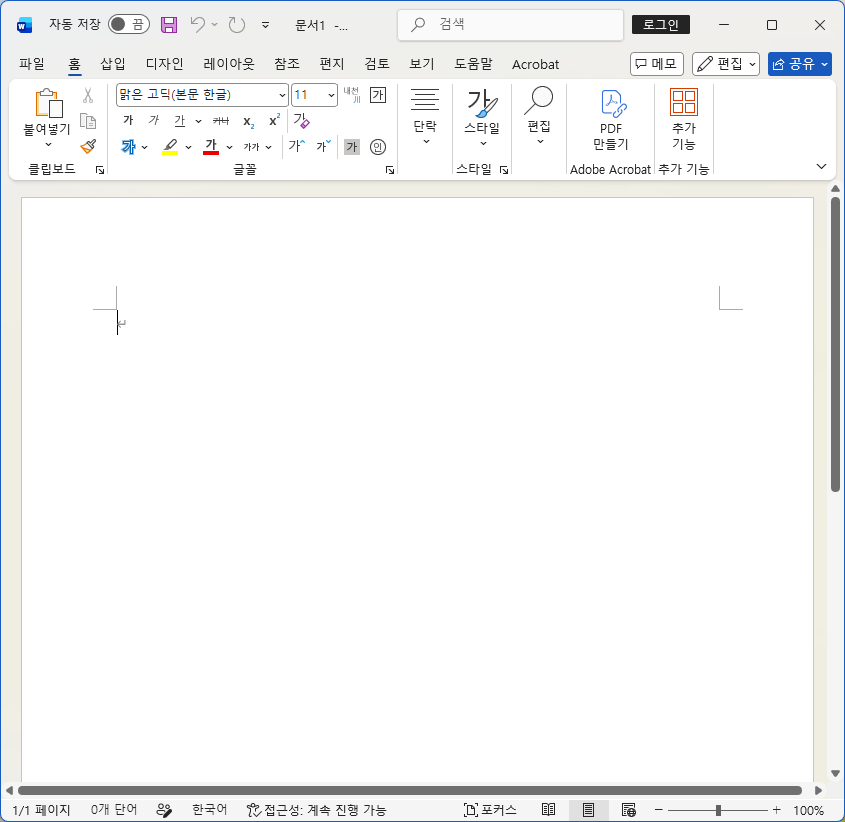Expand highlight color options arrow
845x822 pixels.
(188, 147)
